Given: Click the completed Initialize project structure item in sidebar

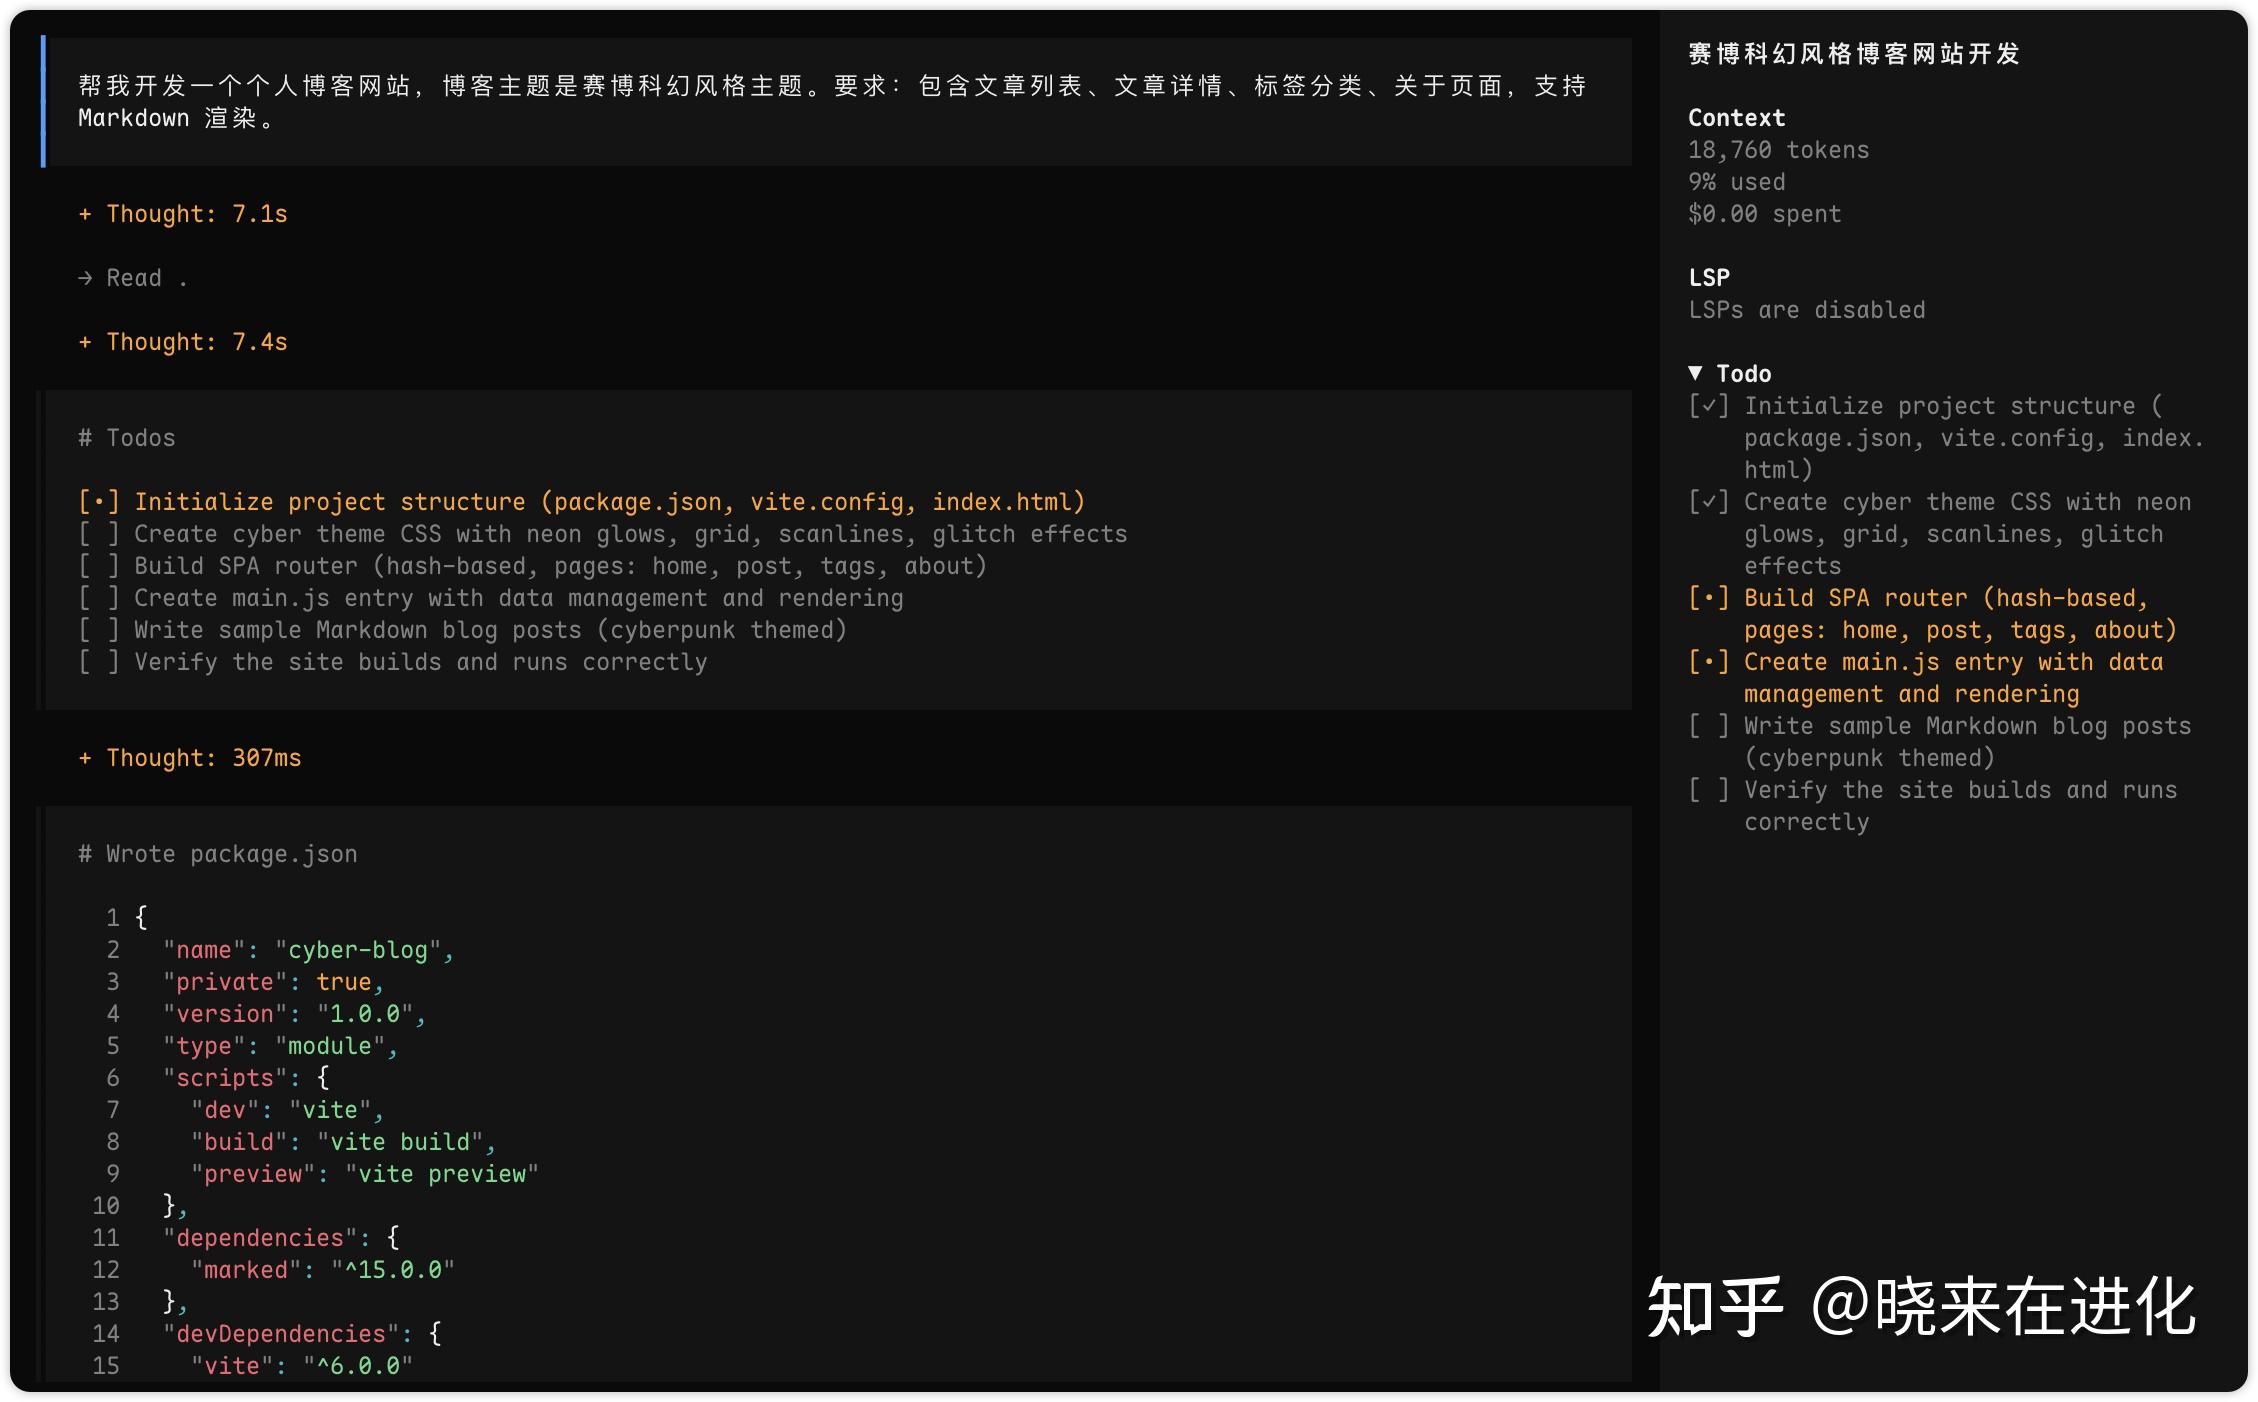Looking at the screenshot, I should [x=1946, y=438].
